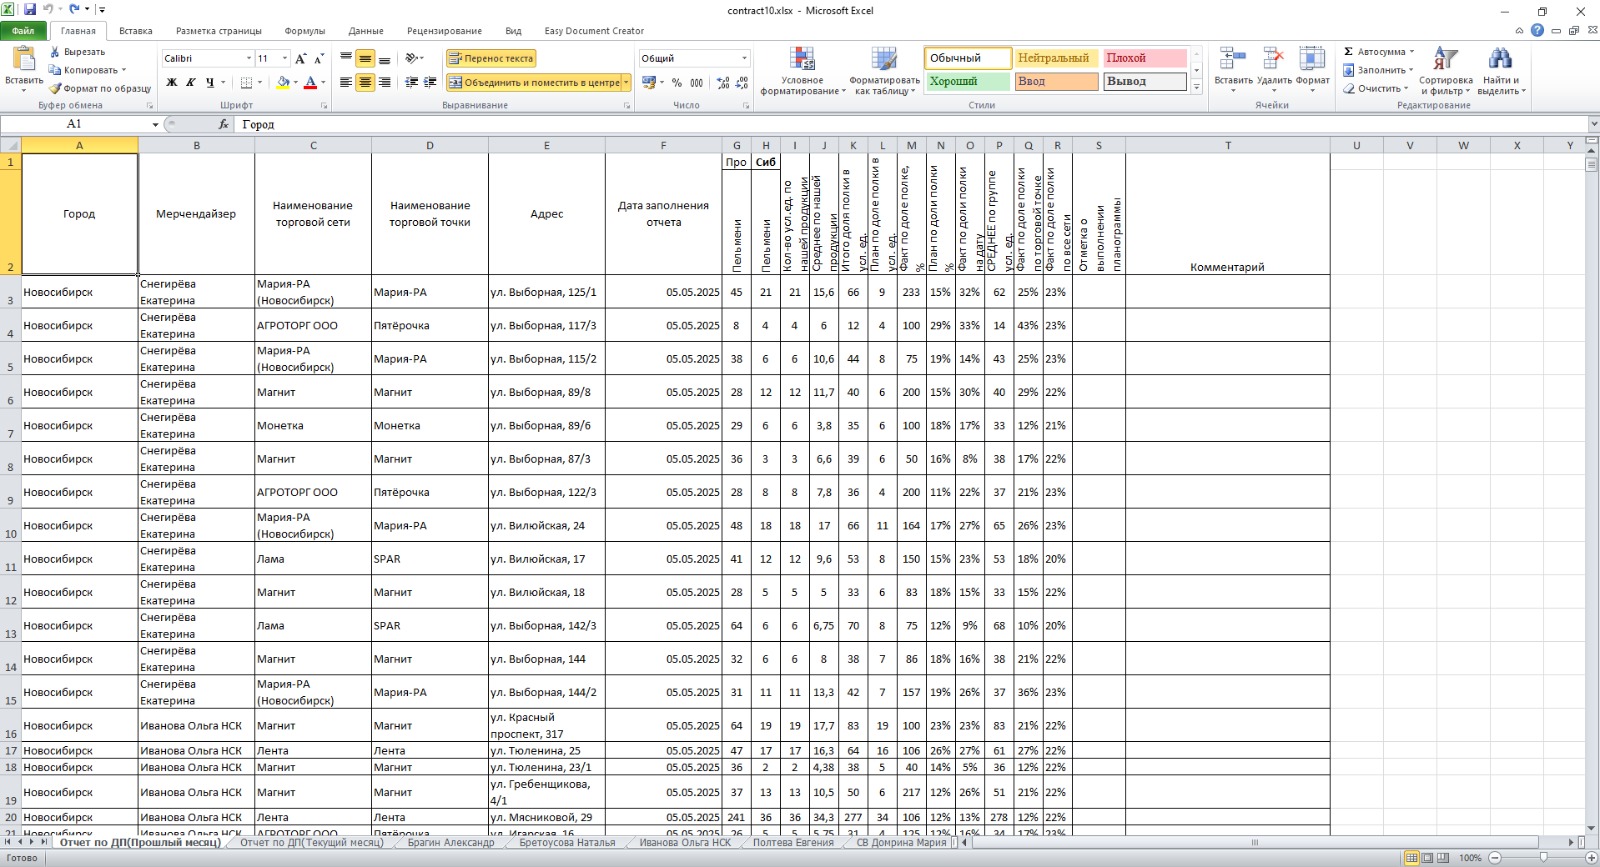Toggle Перенос текста wrap text
Viewport: 1600px width, 867px height.
click(491, 59)
